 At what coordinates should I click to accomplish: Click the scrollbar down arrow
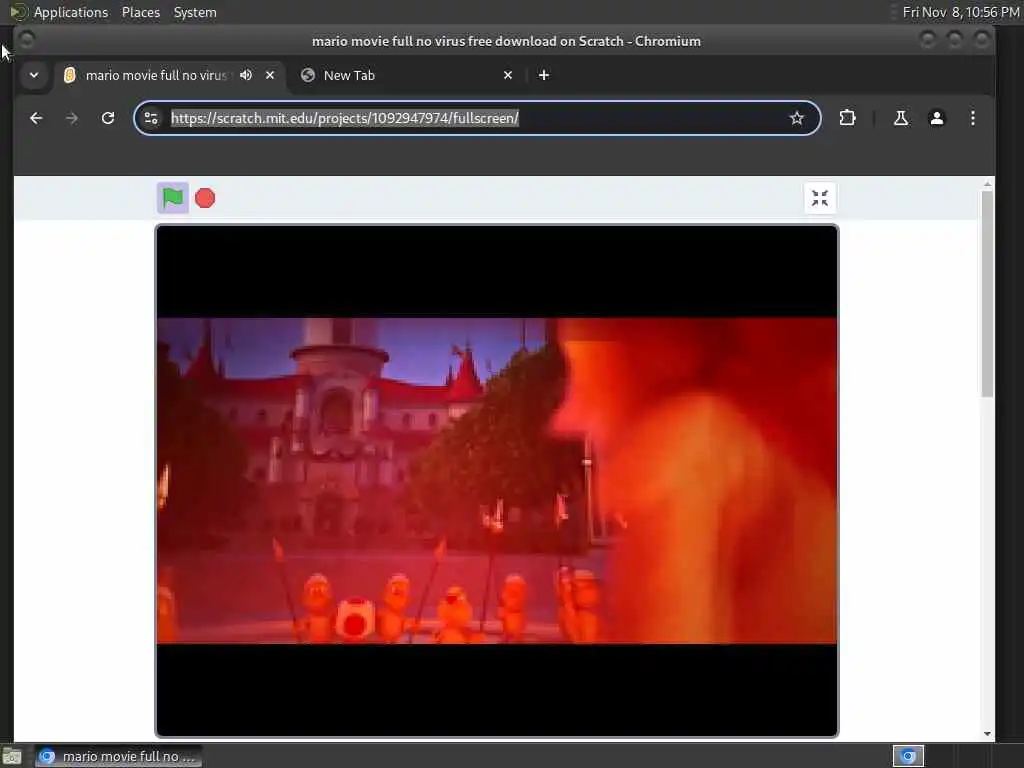coord(987,733)
